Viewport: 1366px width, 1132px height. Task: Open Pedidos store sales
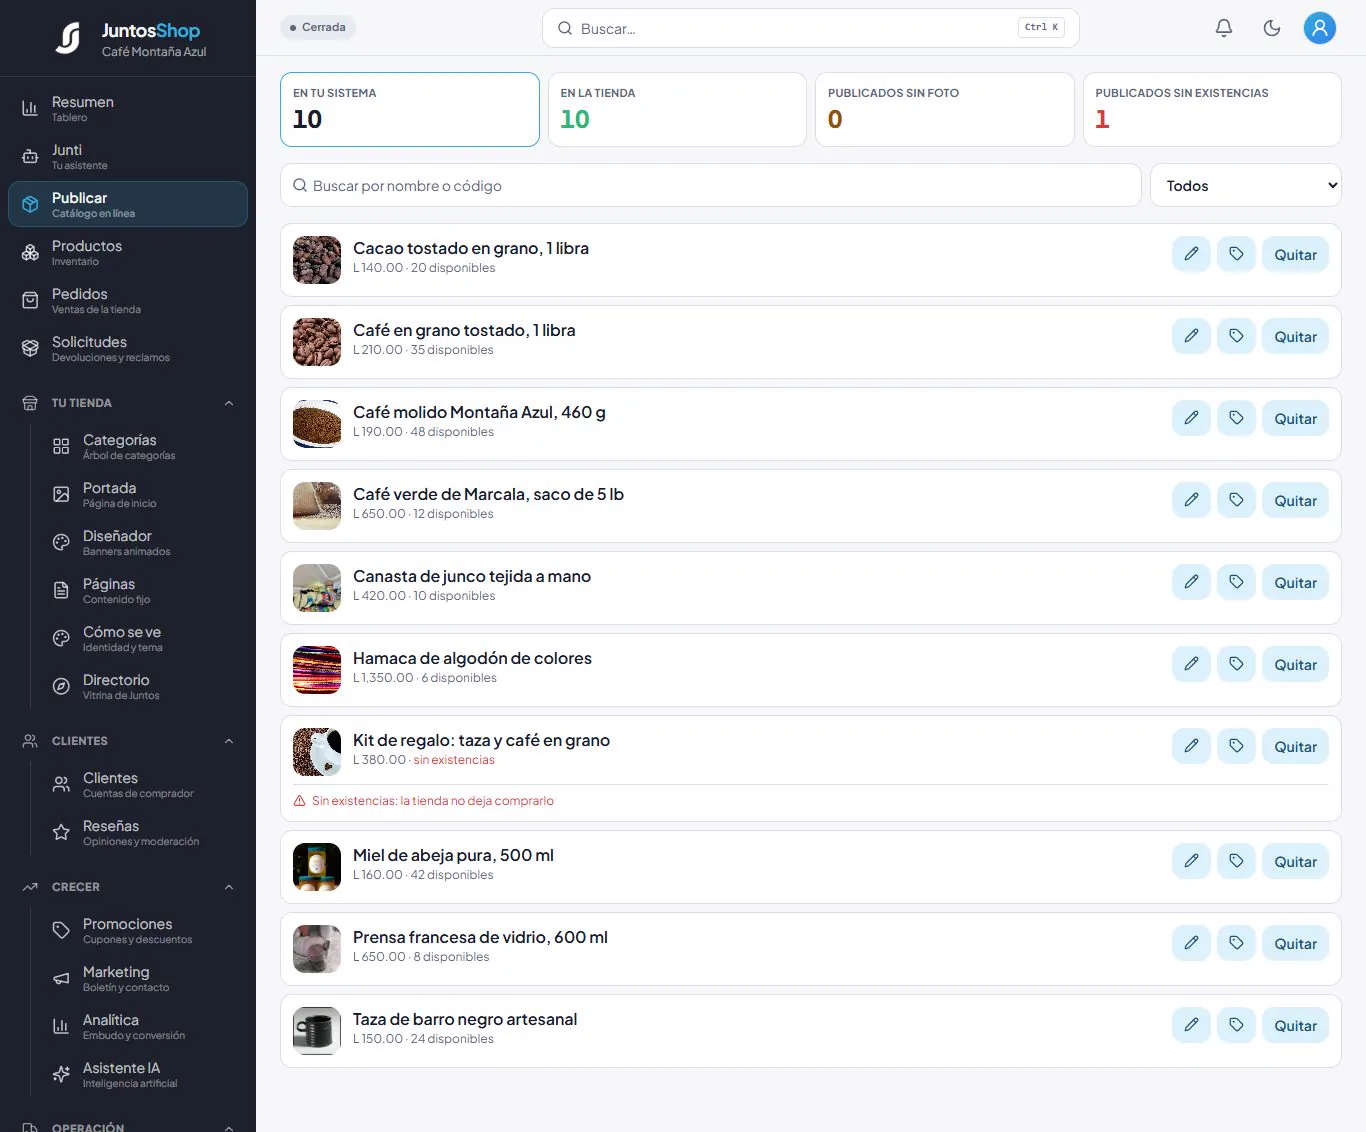point(128,300)
